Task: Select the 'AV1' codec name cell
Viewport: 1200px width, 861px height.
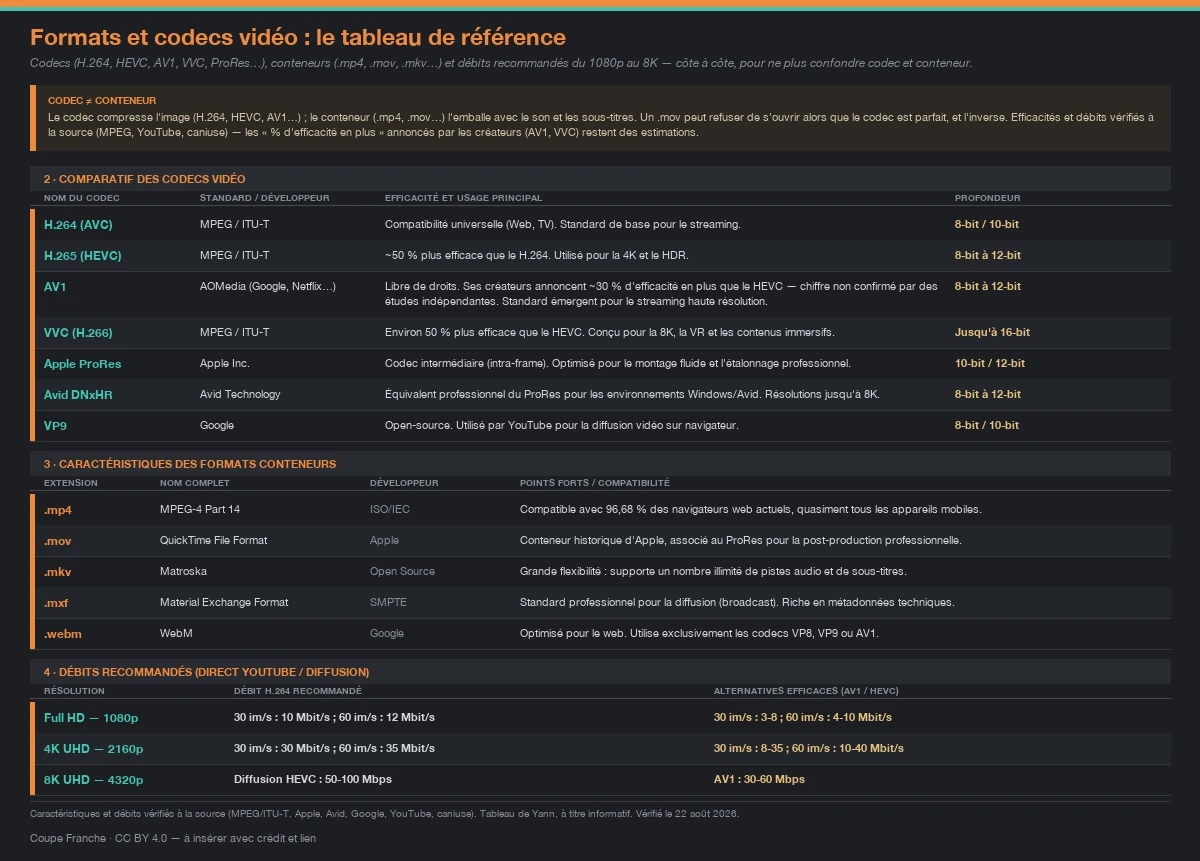Action: point(55,287)
